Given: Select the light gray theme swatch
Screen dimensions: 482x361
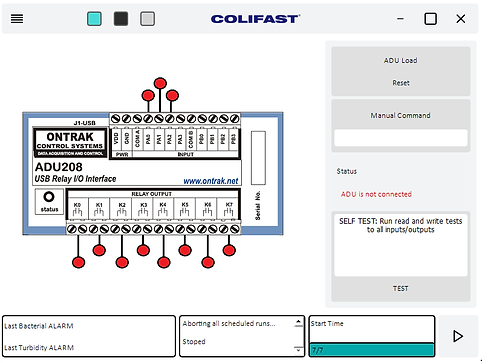Looking at the screenshot, I should 147,19.
